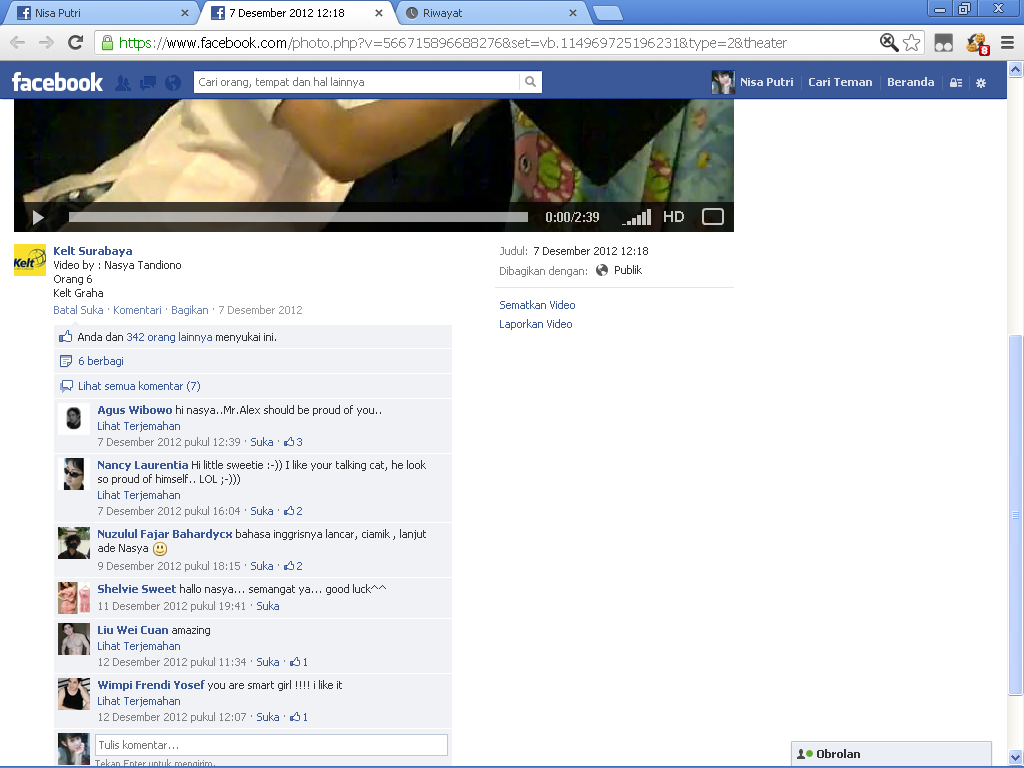Click Sematkan Video link
1024x768 pixels.
[537, 305]
